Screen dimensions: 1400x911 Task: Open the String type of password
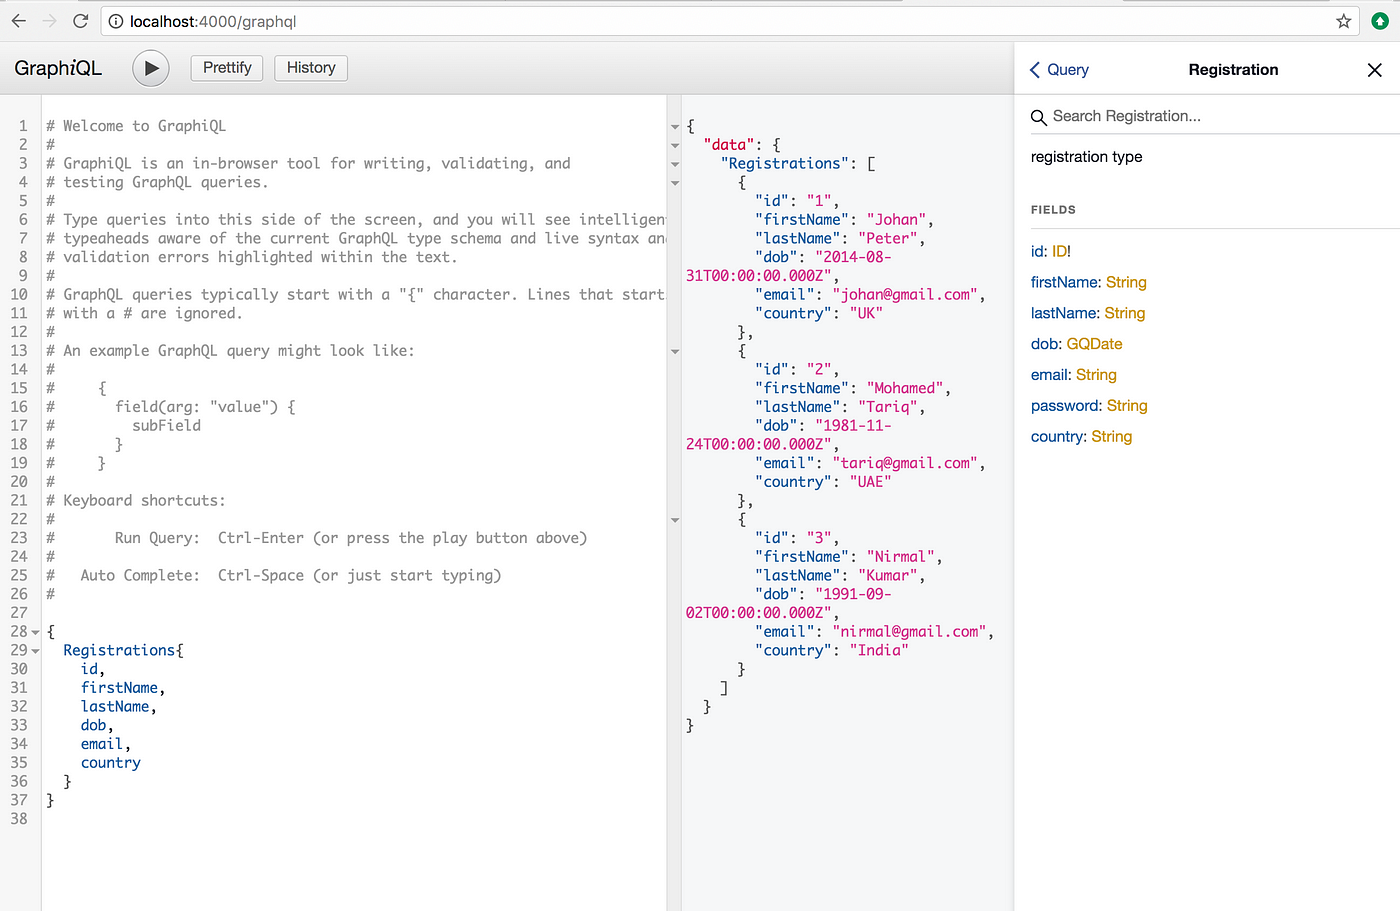(1127, 406)
